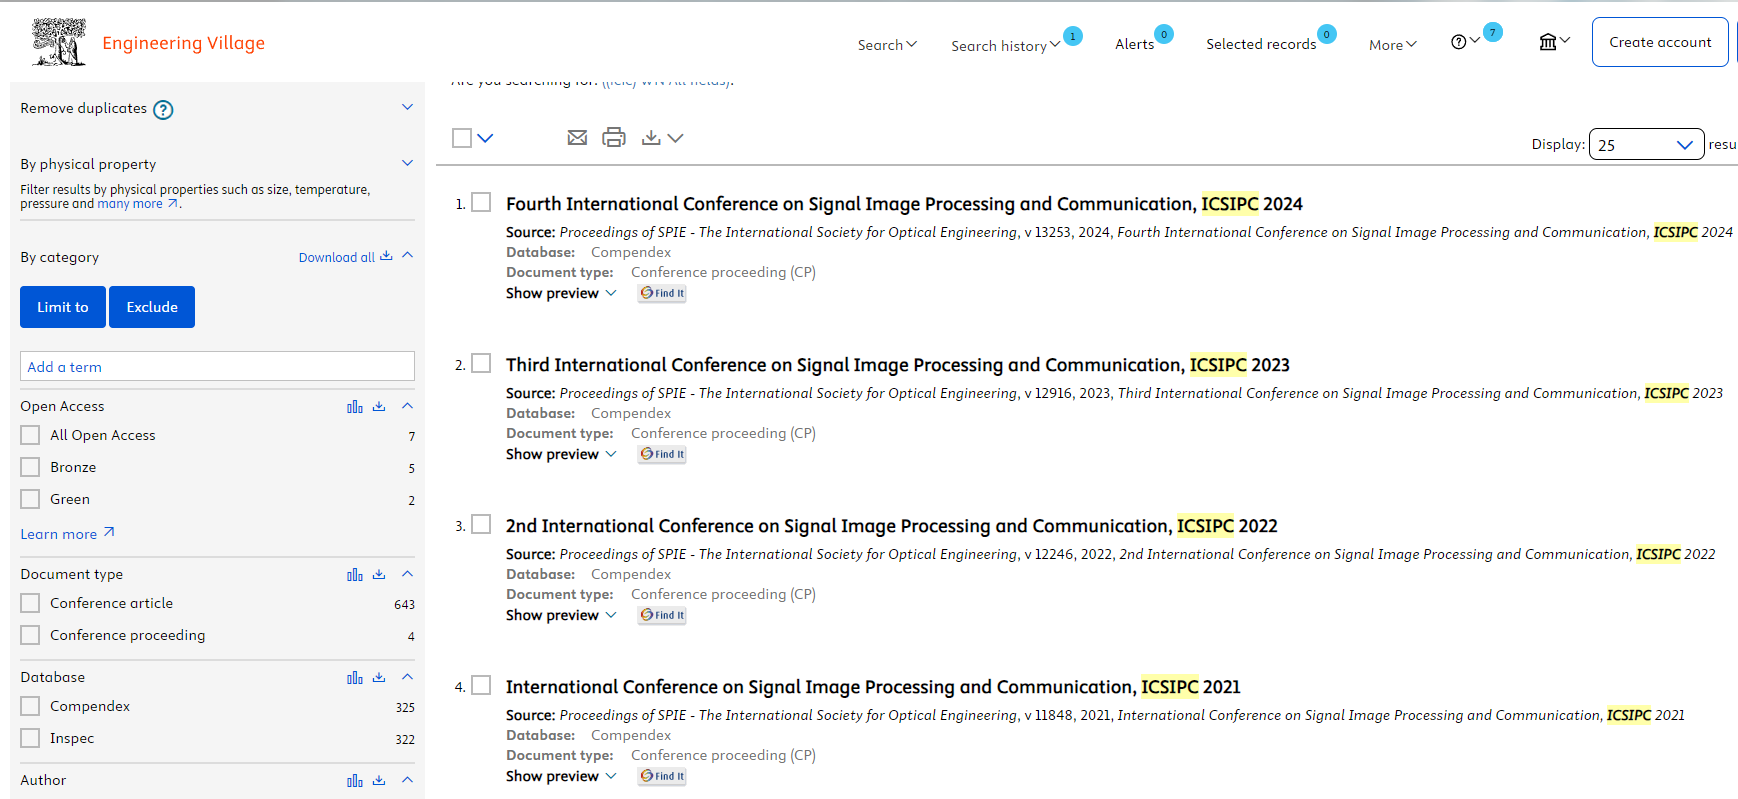
Task: Select record 4 ICSIPC 2021 checkbox
Action: 481,685
